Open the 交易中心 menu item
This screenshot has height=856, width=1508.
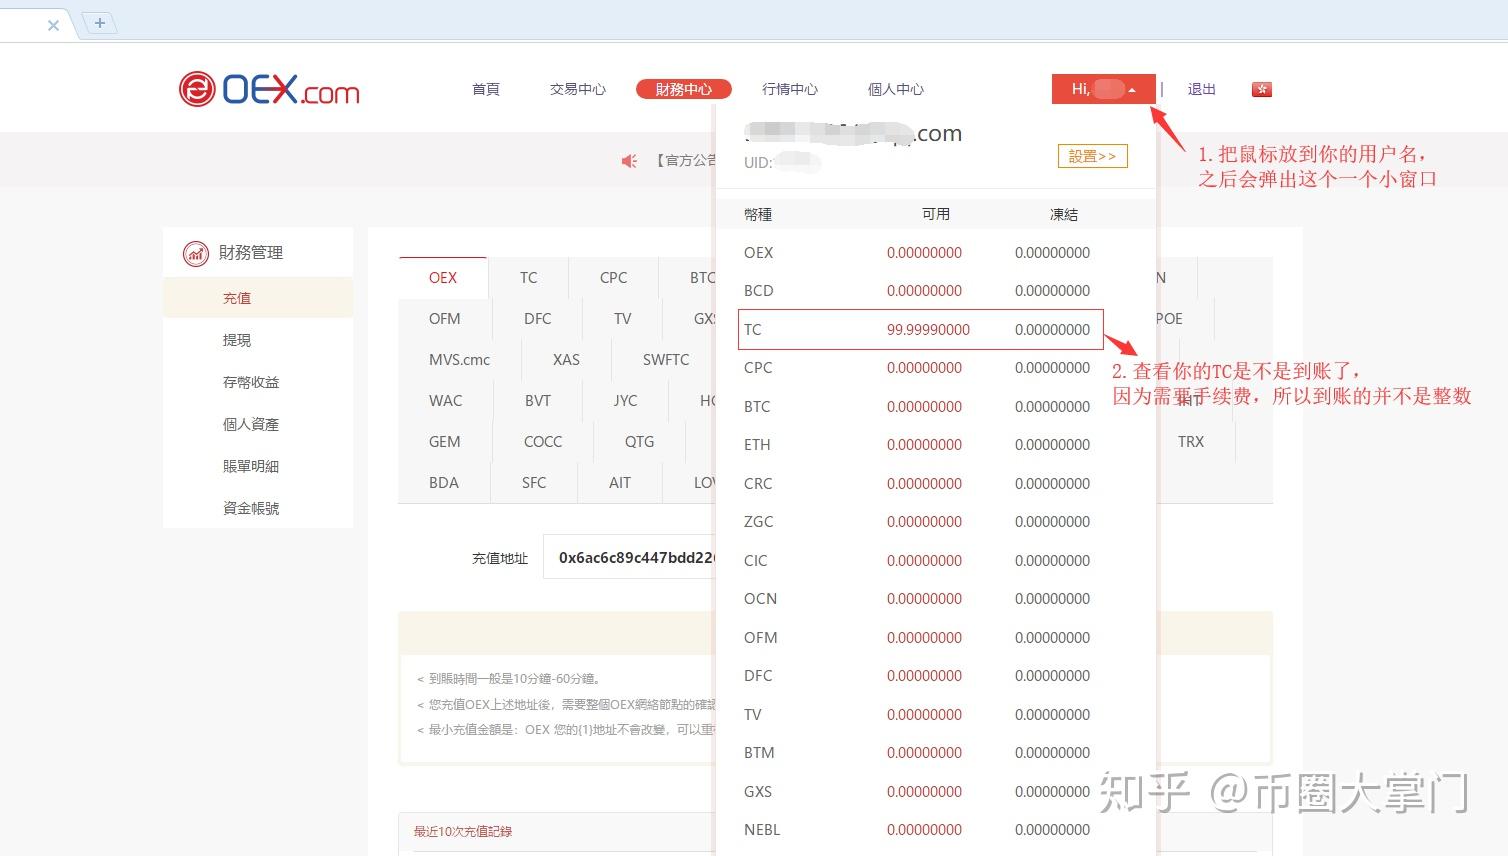577,89
